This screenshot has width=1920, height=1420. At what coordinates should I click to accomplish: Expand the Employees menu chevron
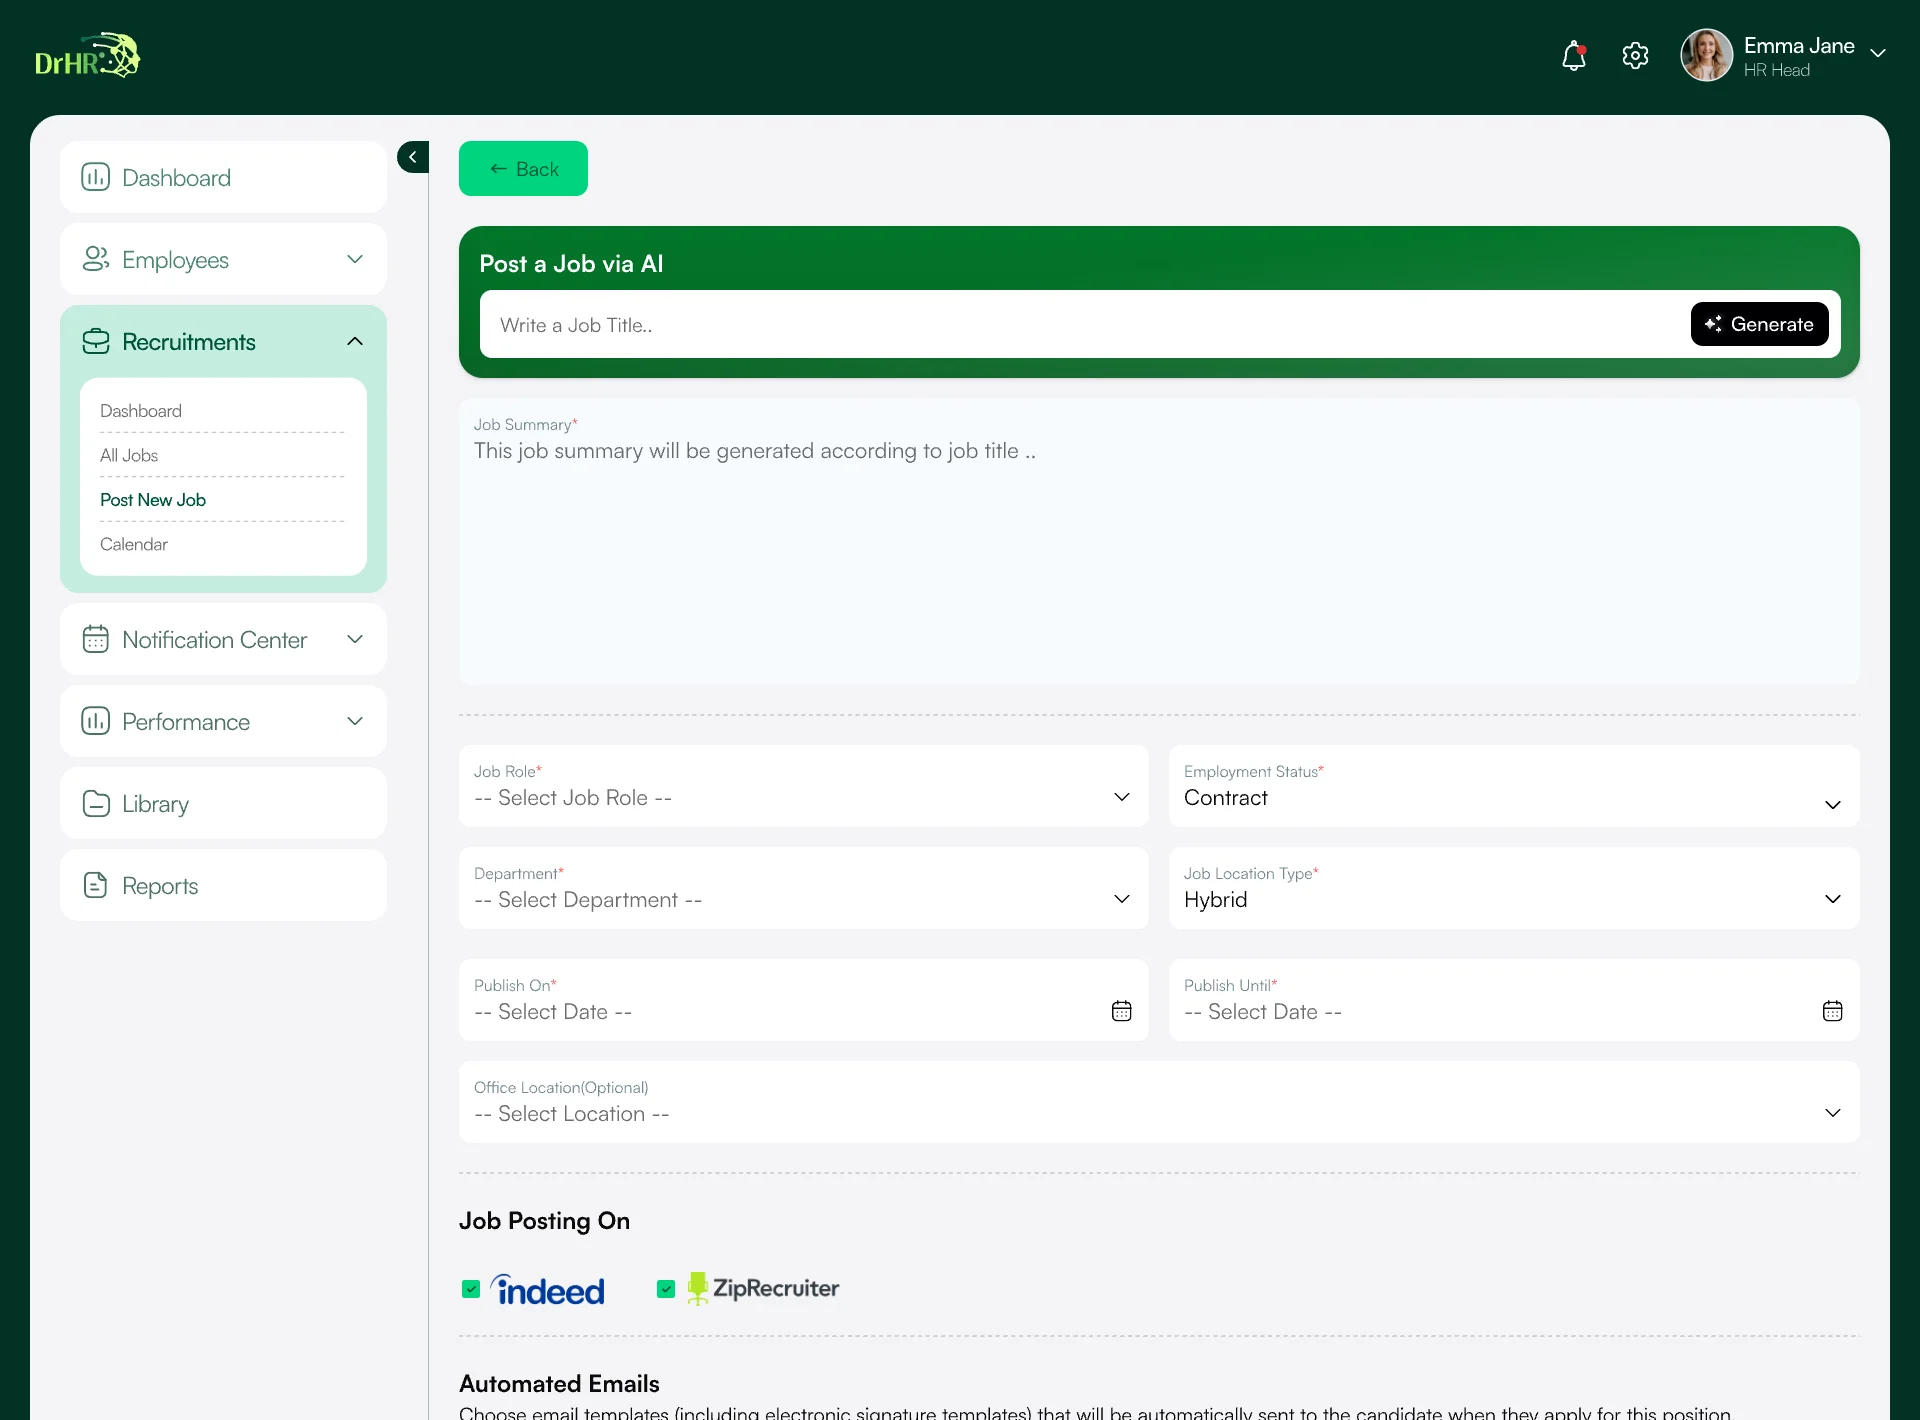point(355,259)
